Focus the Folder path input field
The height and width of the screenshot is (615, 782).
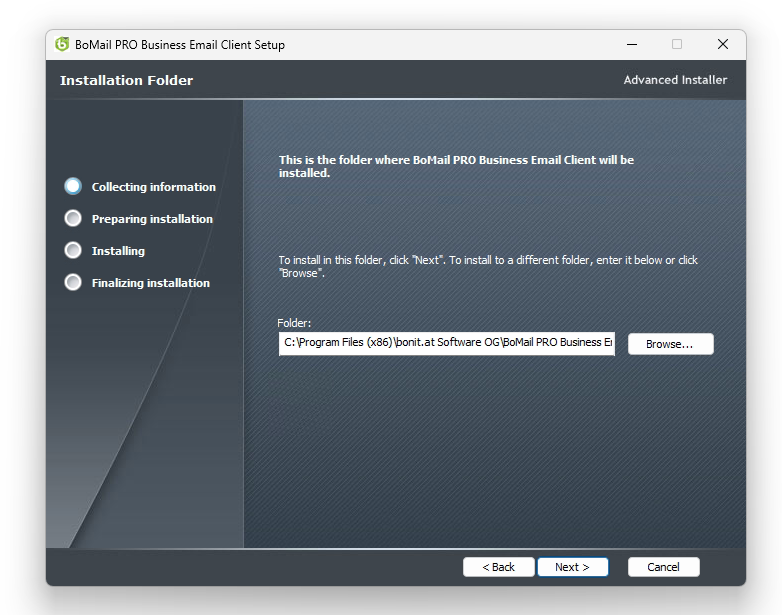(446, 343)
